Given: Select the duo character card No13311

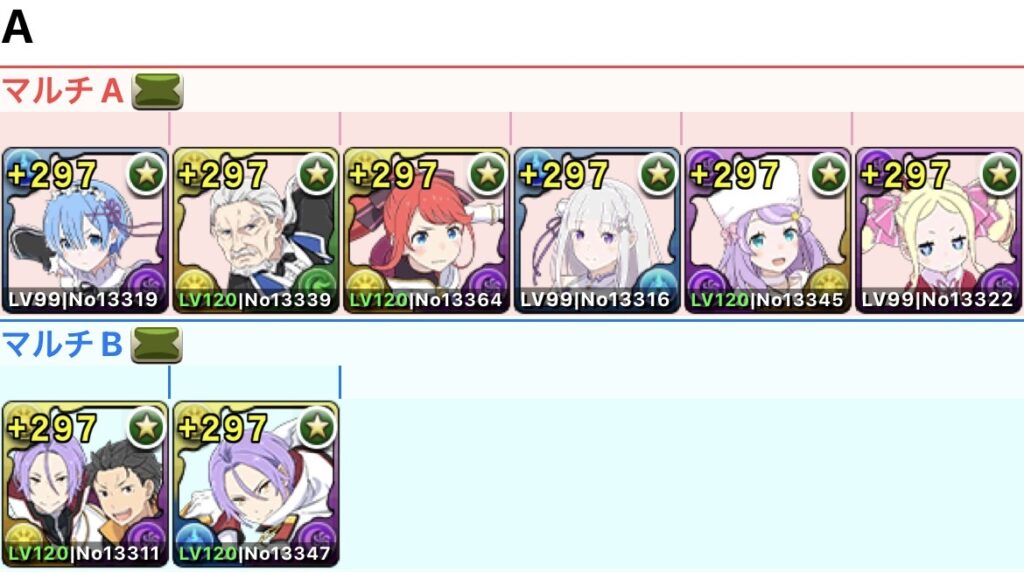Looking at the screenshot, I should tap(85, 484).
